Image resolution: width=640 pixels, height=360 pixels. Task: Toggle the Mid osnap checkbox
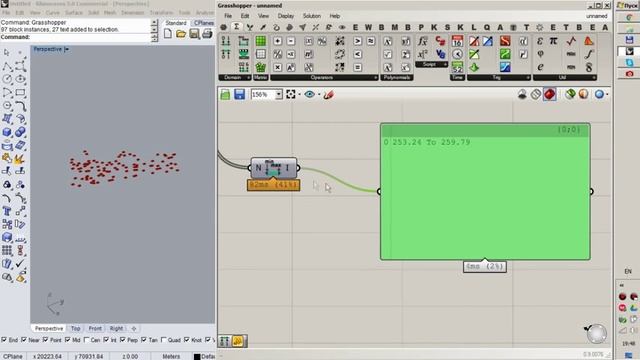[x=67, y=340]
